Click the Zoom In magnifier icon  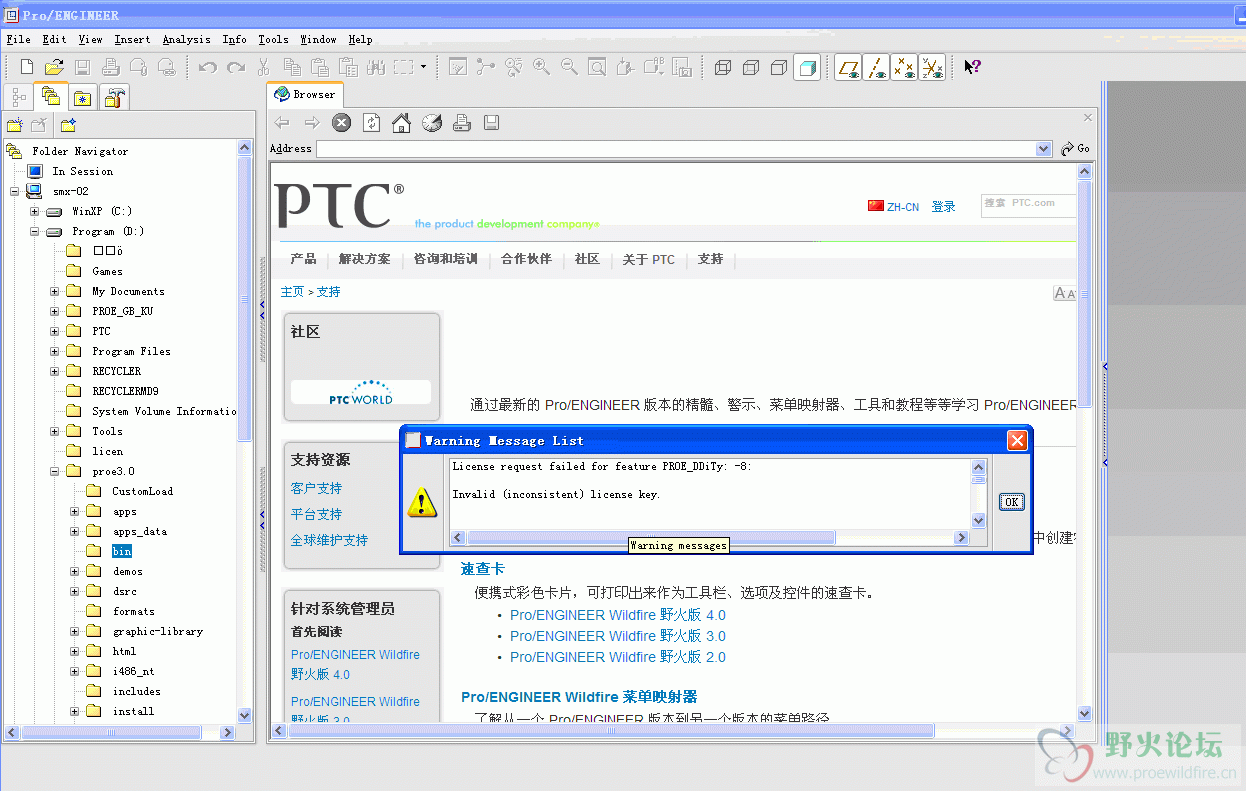click(541, 67)
